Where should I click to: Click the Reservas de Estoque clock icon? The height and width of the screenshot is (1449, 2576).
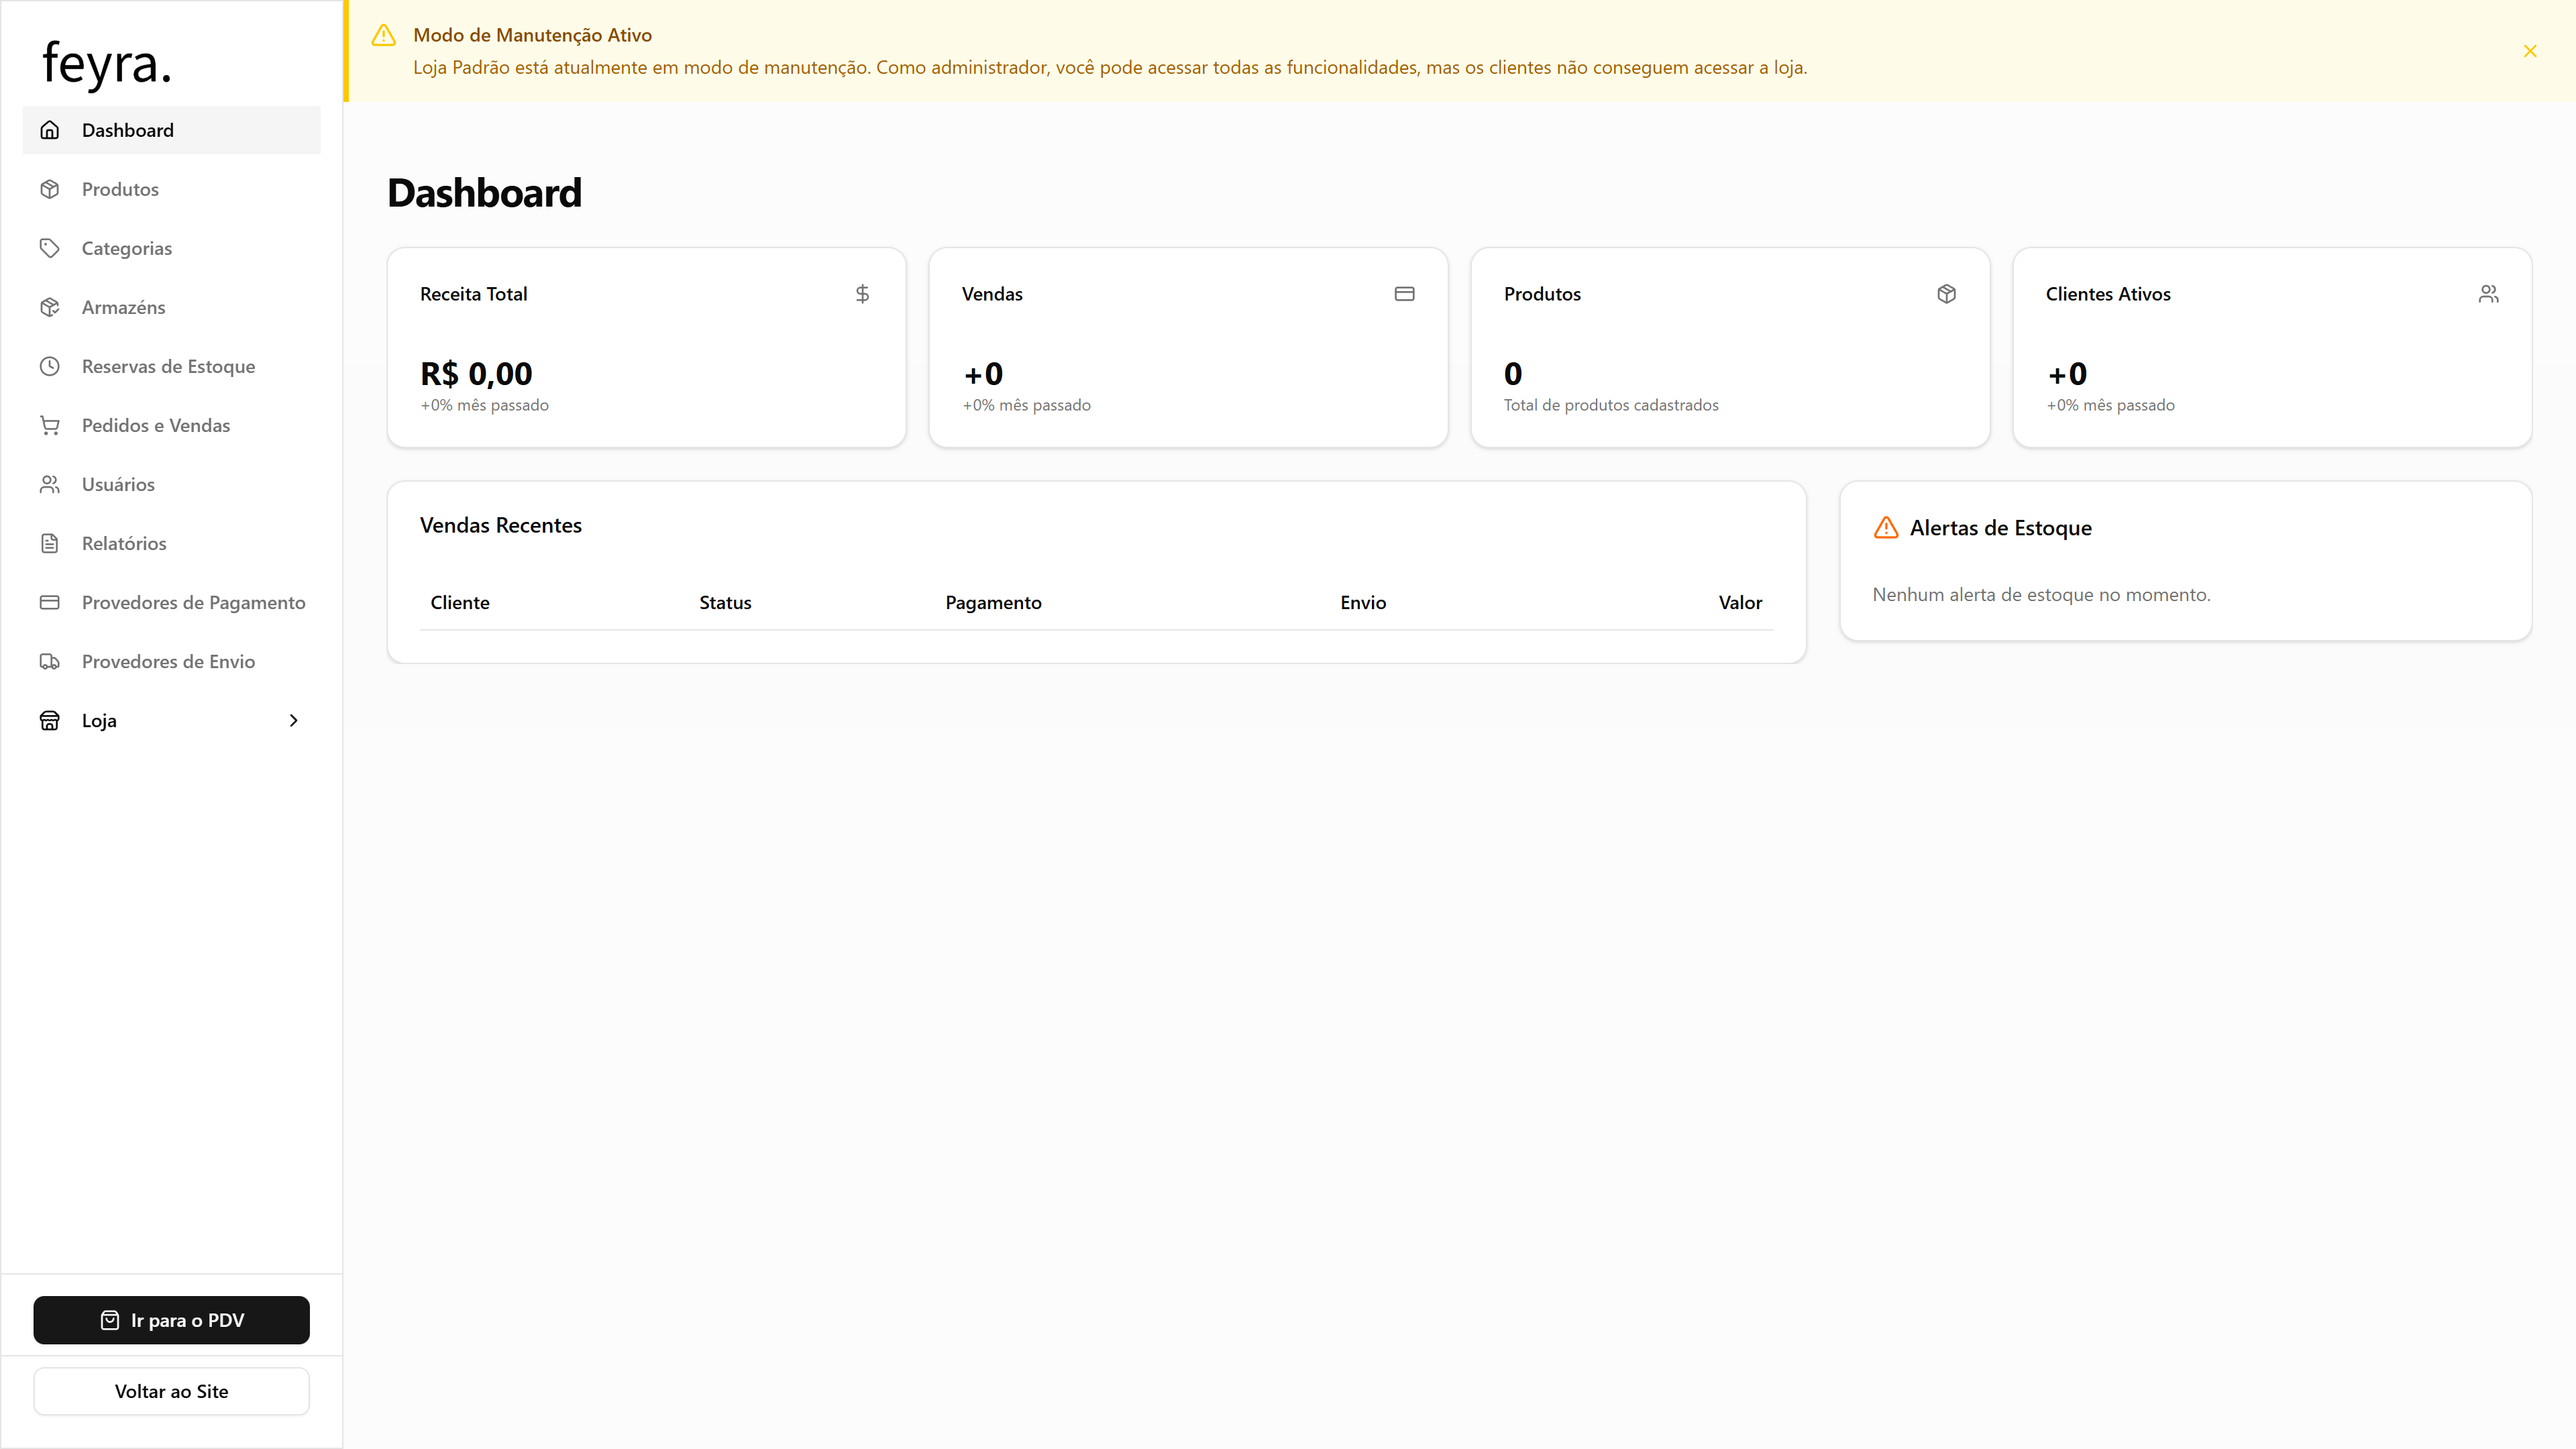[x=49, y=366]
